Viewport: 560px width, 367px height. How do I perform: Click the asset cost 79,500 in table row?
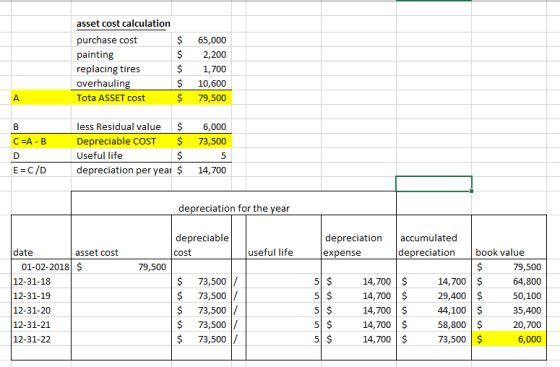(x=121, y=267)
